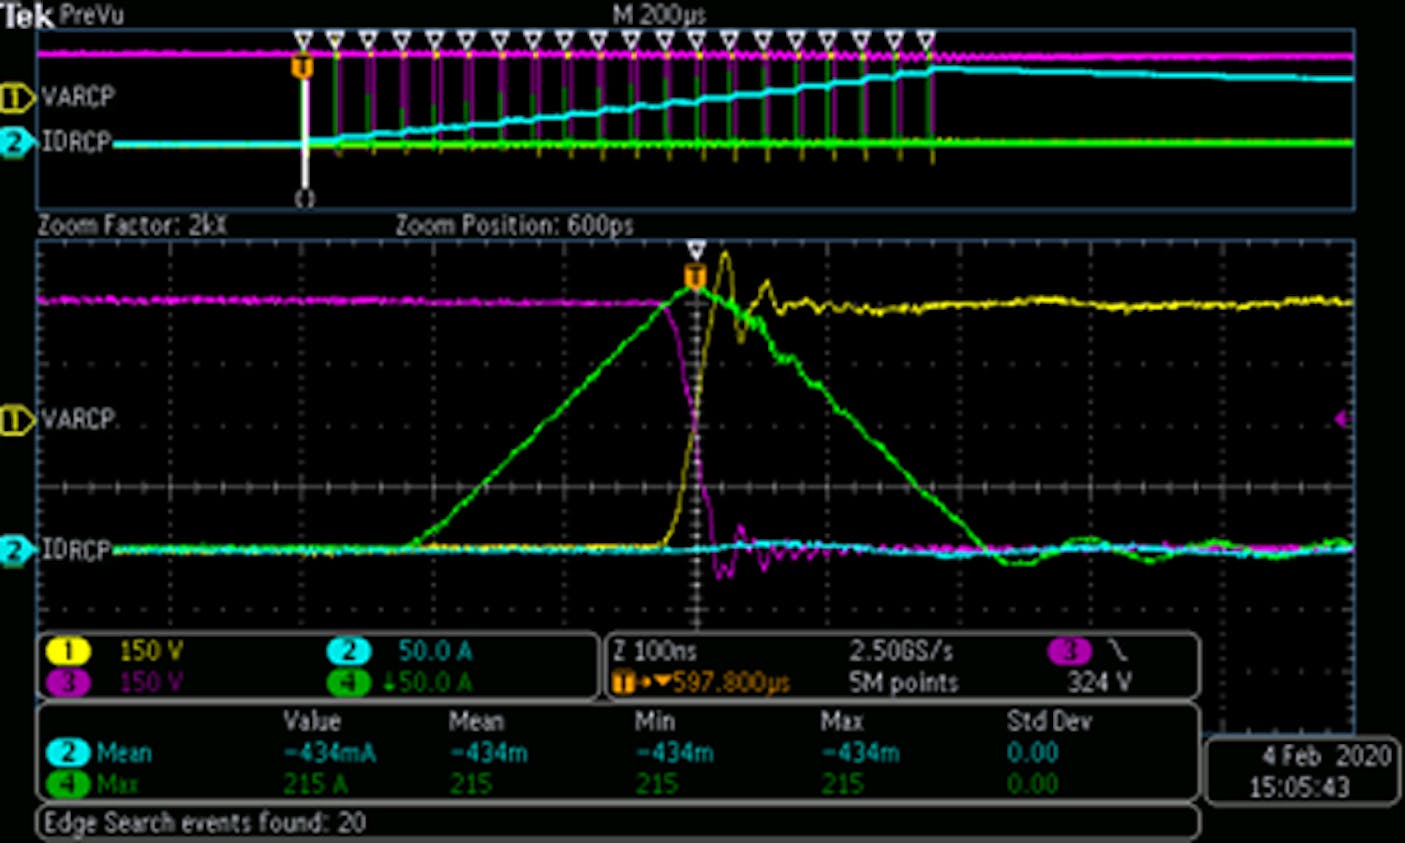Image resolution: width=1405 pixels, height=843 pixels.
Task: Click the M 200µs main timebase readout
Action: coord(659,15)
